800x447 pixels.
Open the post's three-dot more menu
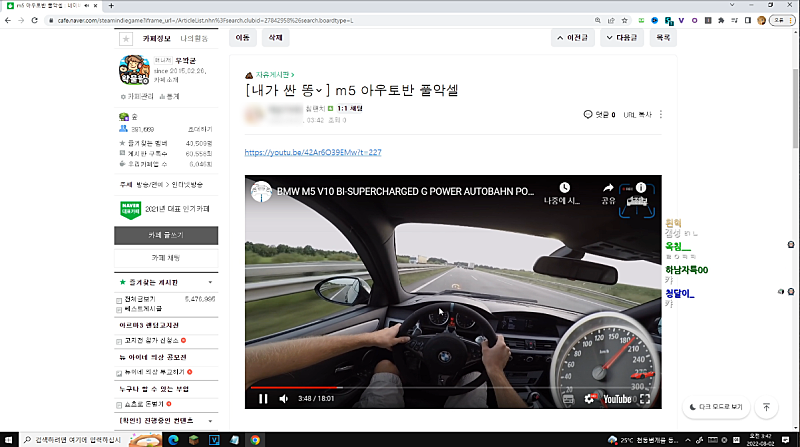pos(660,114)
